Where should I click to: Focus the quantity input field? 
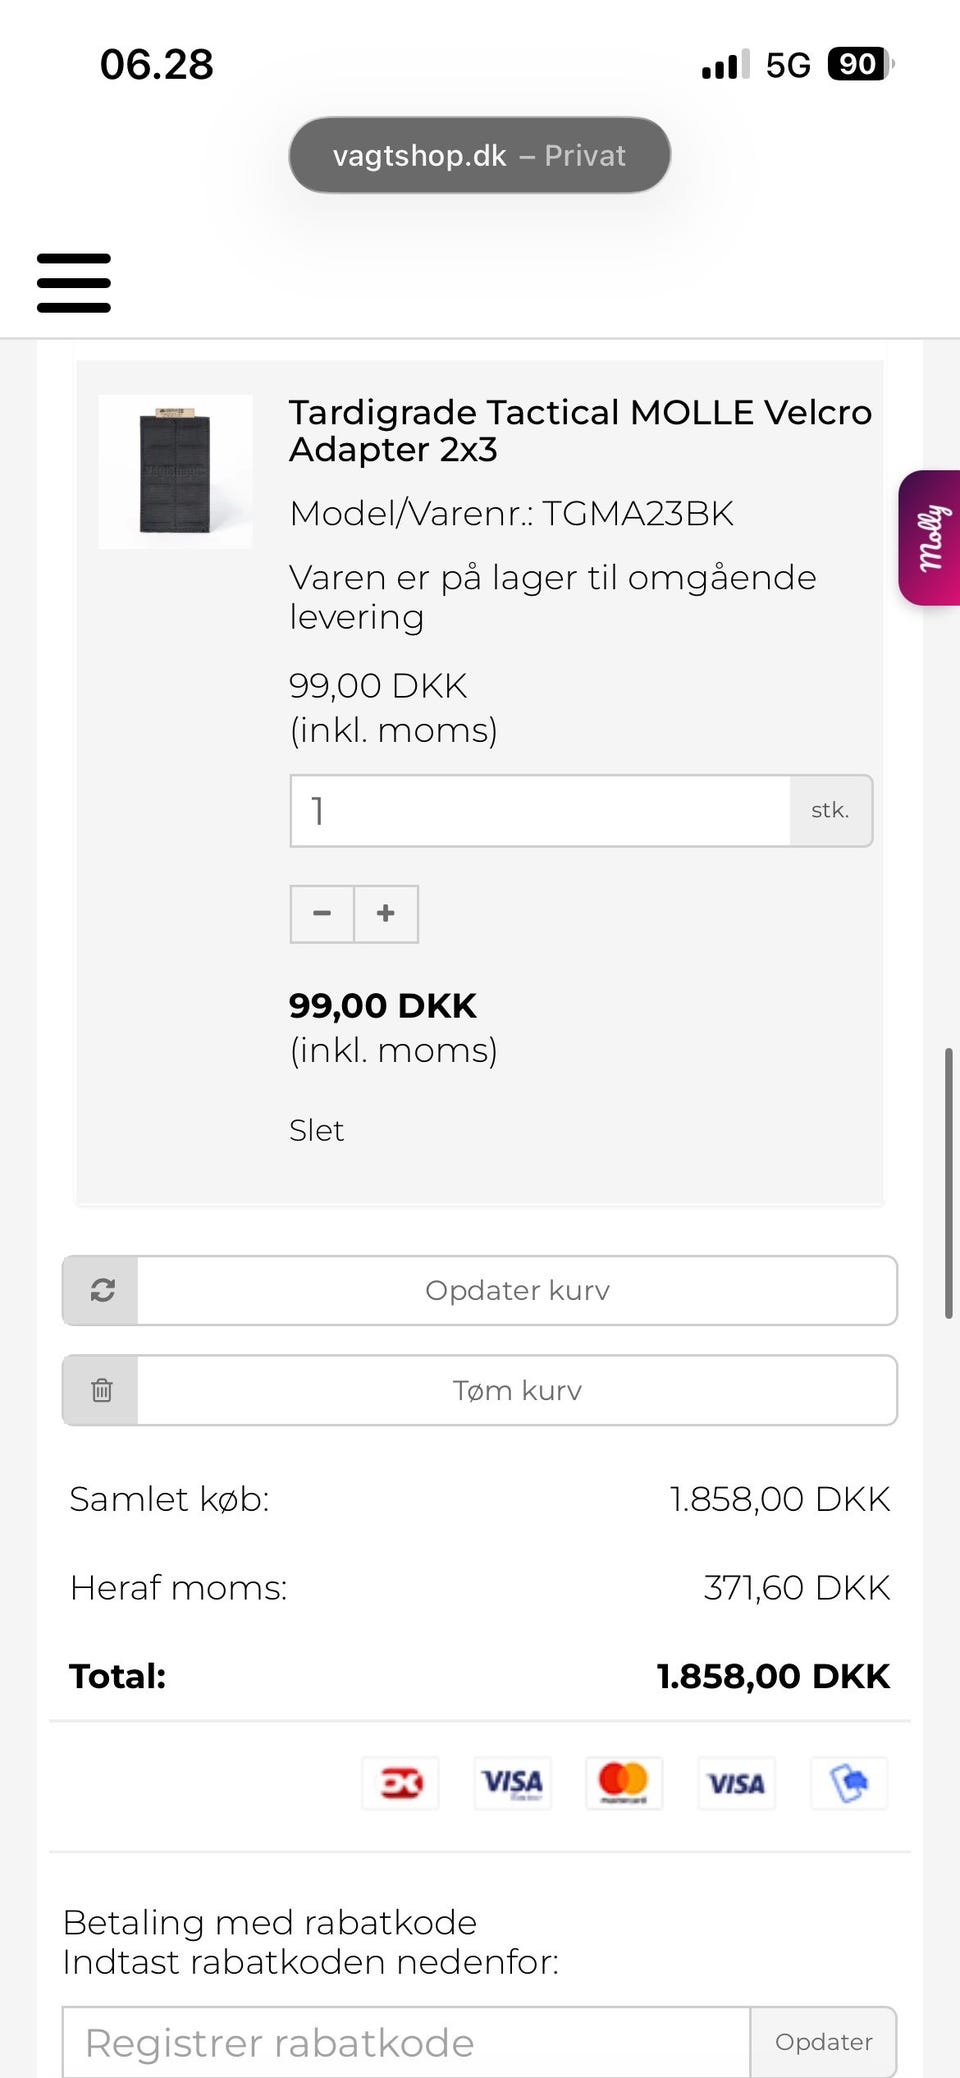coord(541,811)
